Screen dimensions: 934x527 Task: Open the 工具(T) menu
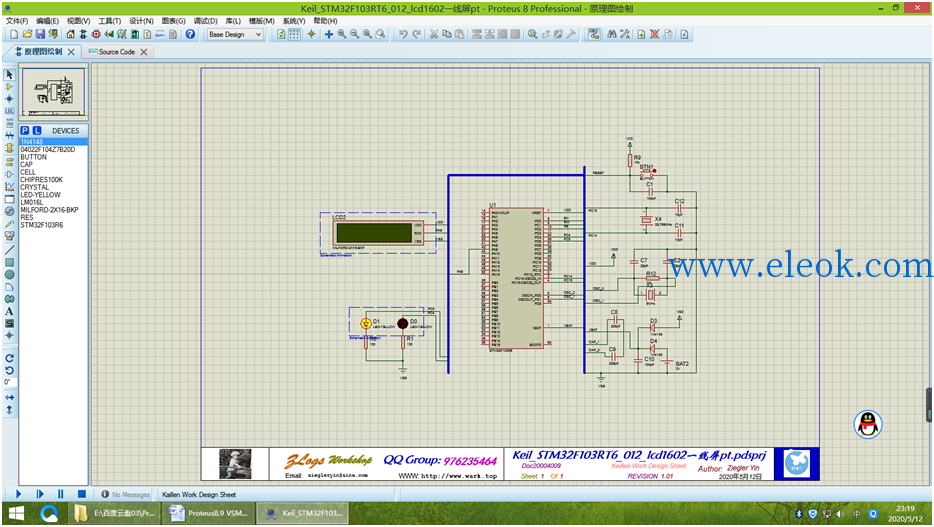(x=110, y=21)
